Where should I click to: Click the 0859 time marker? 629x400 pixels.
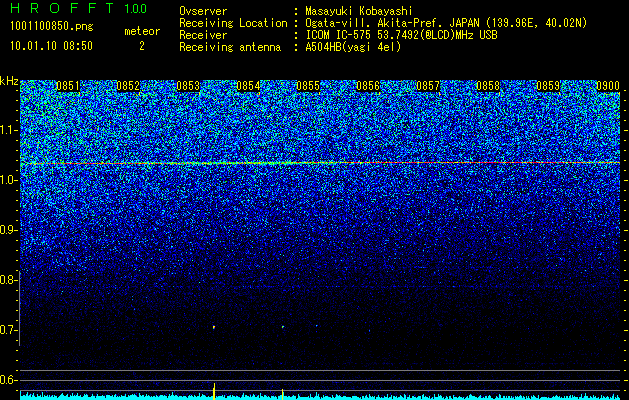click(548, 86)
